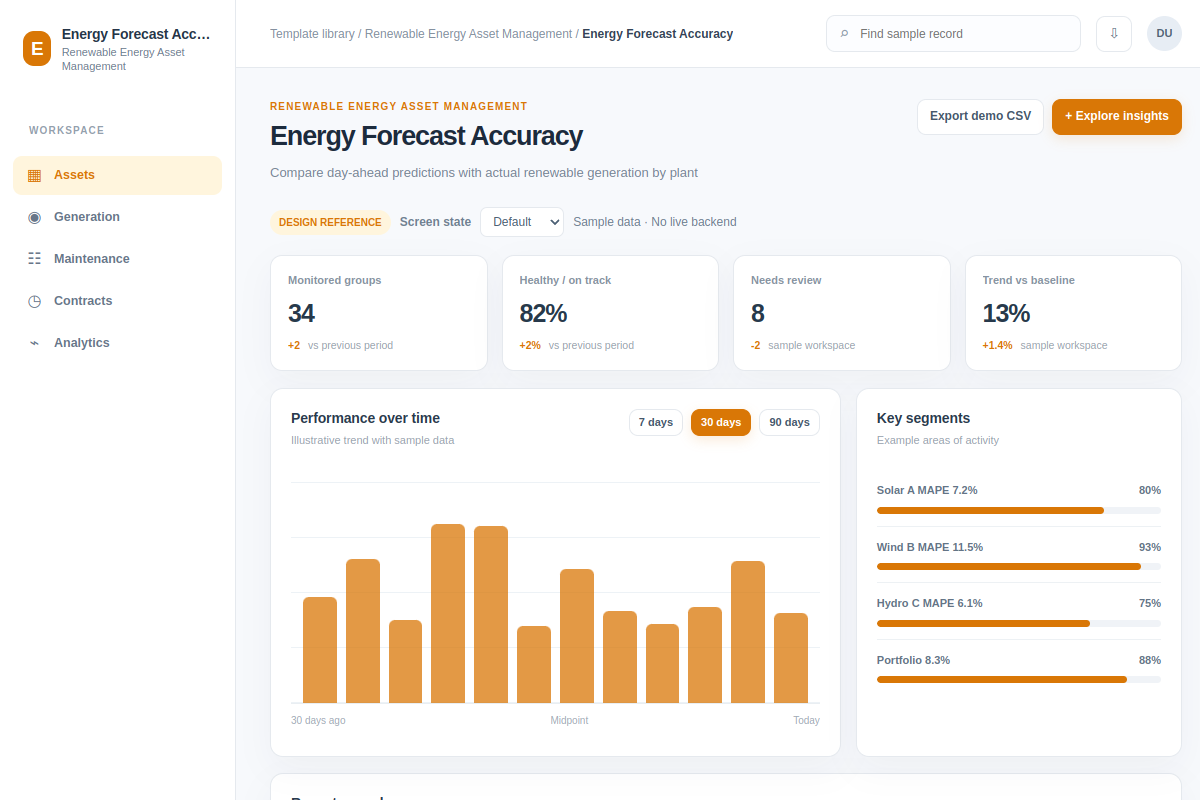Go to the Generation section
The width and height of the screenshot is (1200, 800).
tap(117, 217)
